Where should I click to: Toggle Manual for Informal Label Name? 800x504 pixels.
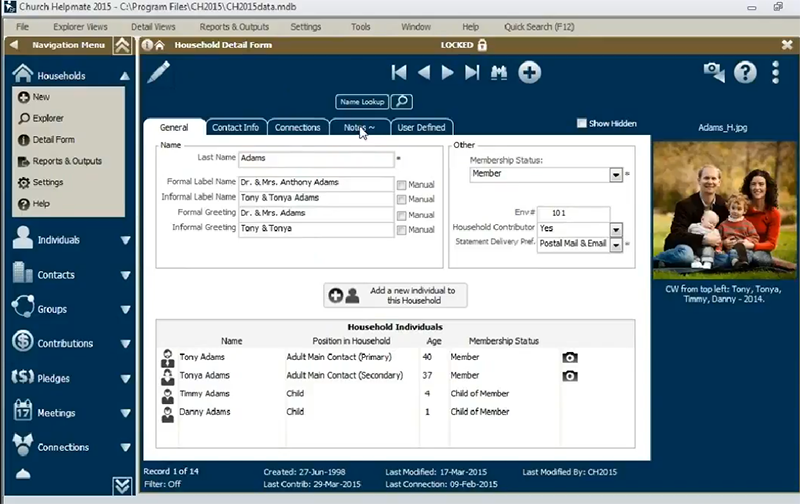point(402,199)
